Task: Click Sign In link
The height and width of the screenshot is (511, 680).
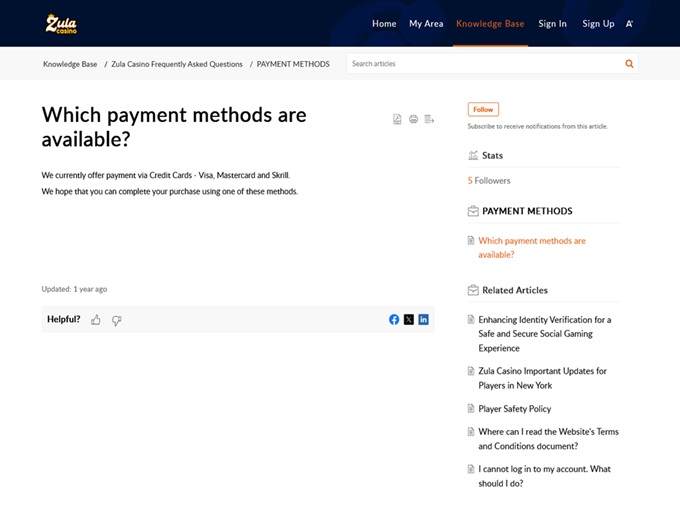Action: point(552,23)
